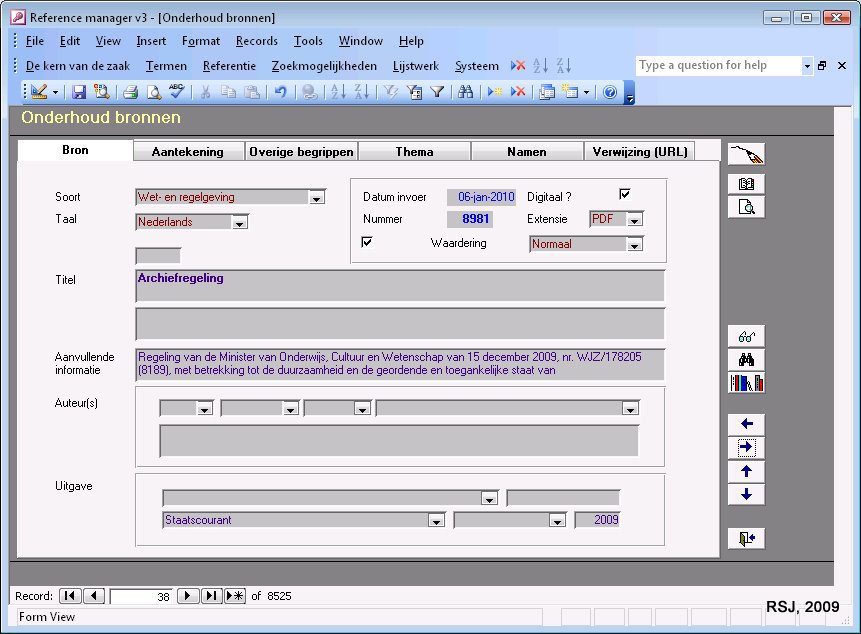Image resolution: width=861 pixels, height=634 pixels.
Task: Run the spelling check tool
Action: point(177,92)
